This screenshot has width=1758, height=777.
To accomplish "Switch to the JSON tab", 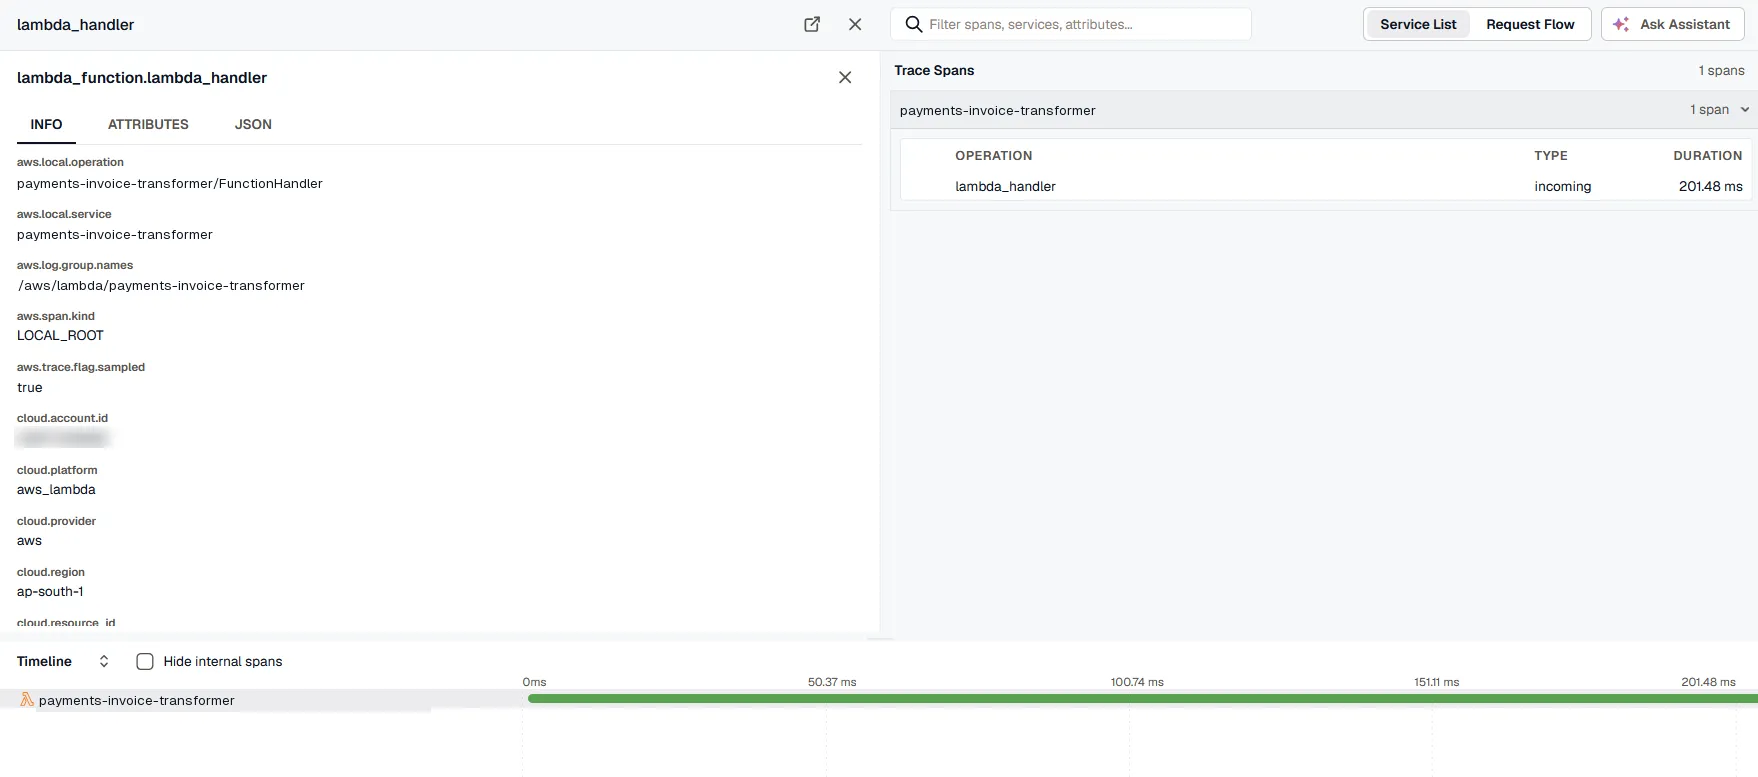I will [253, 124].
